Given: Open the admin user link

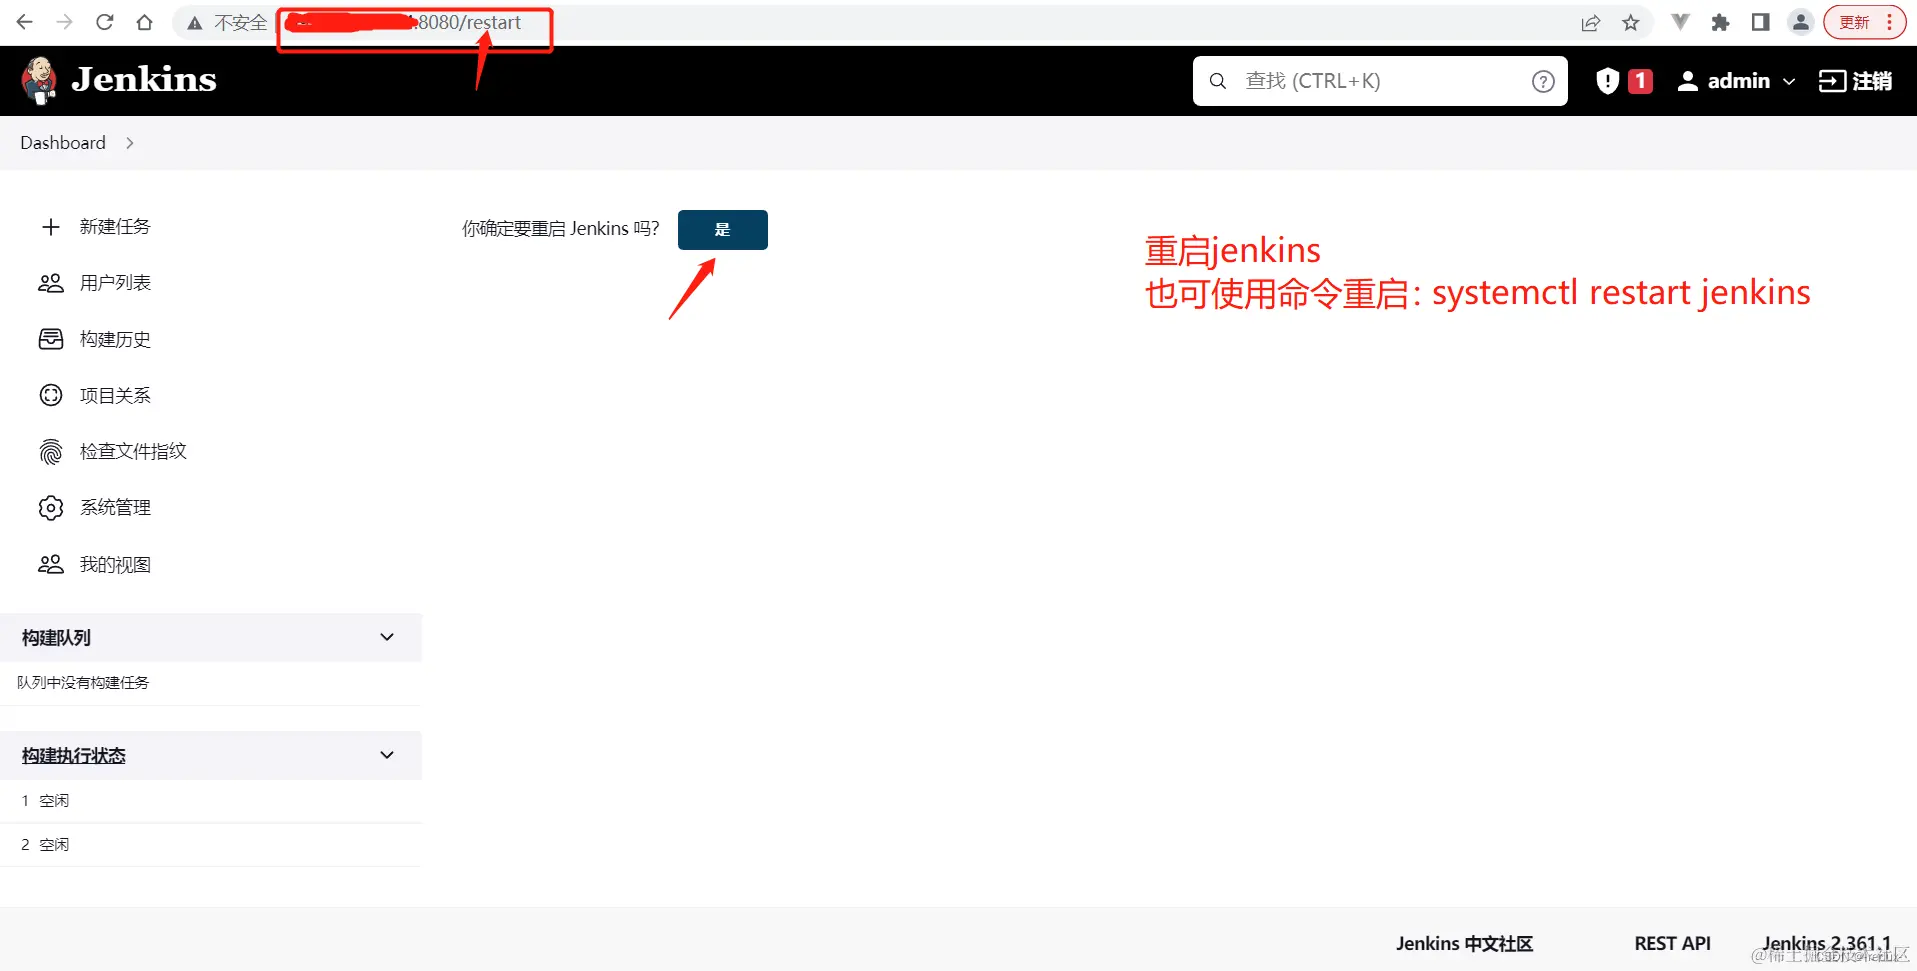Looking at the screenshot, I should point(1724,81).
